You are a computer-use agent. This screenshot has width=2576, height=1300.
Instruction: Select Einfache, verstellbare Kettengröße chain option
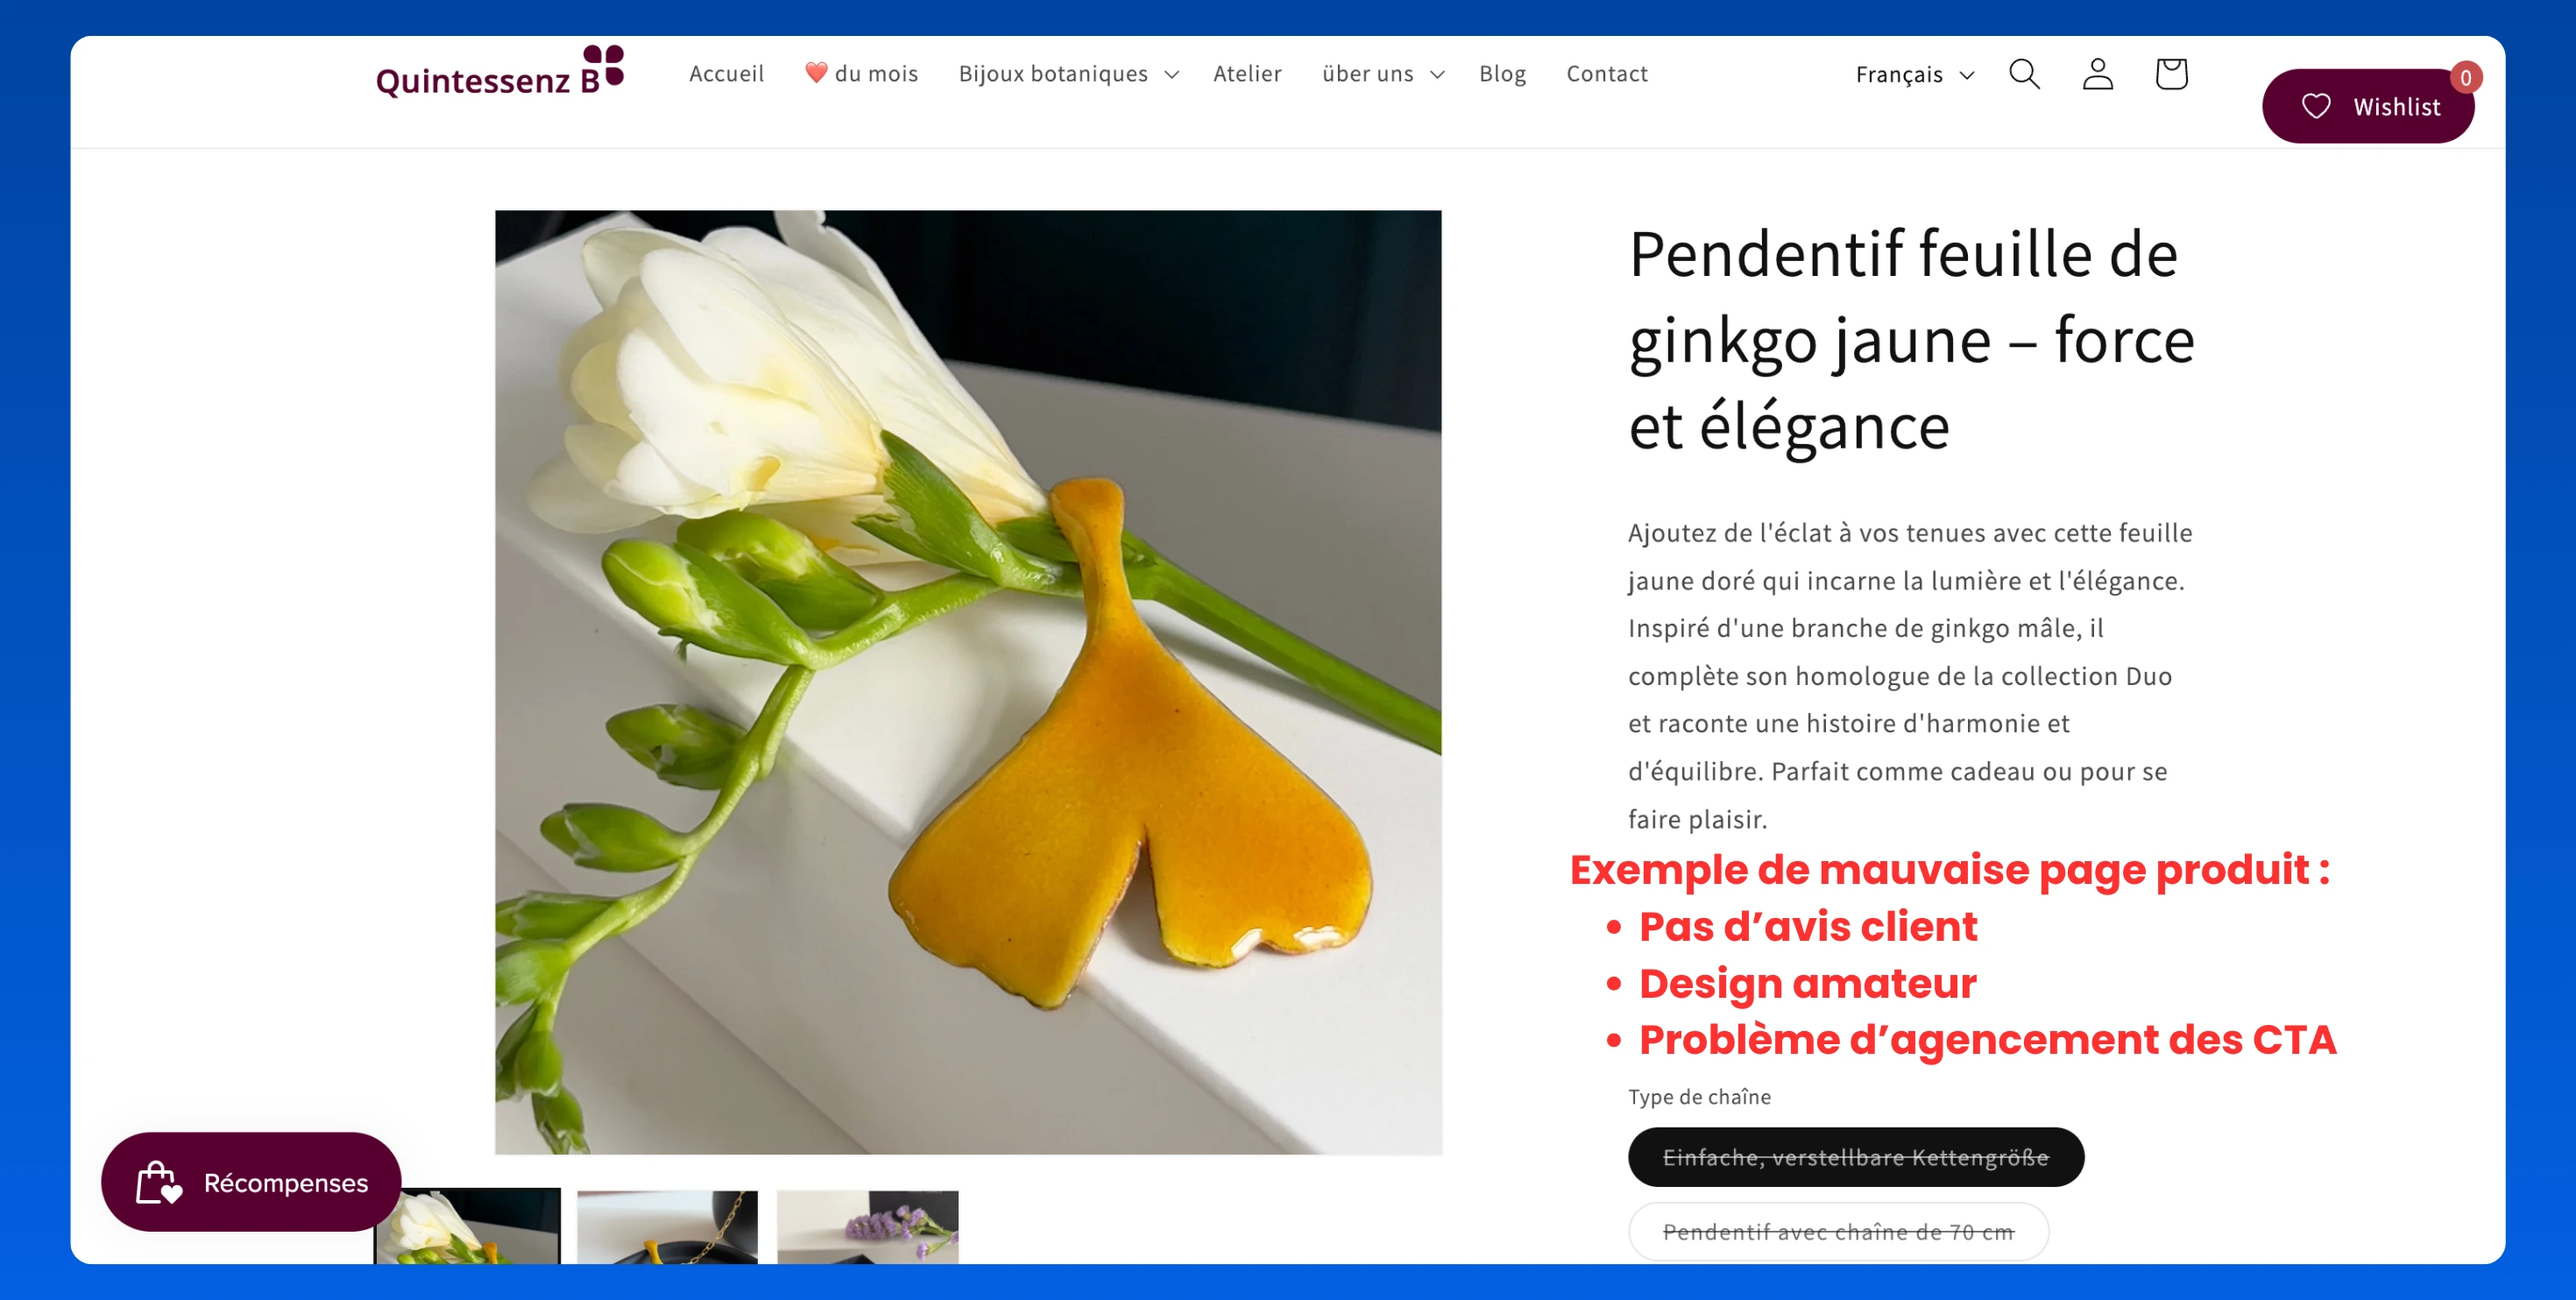tap(1855, 1157)
